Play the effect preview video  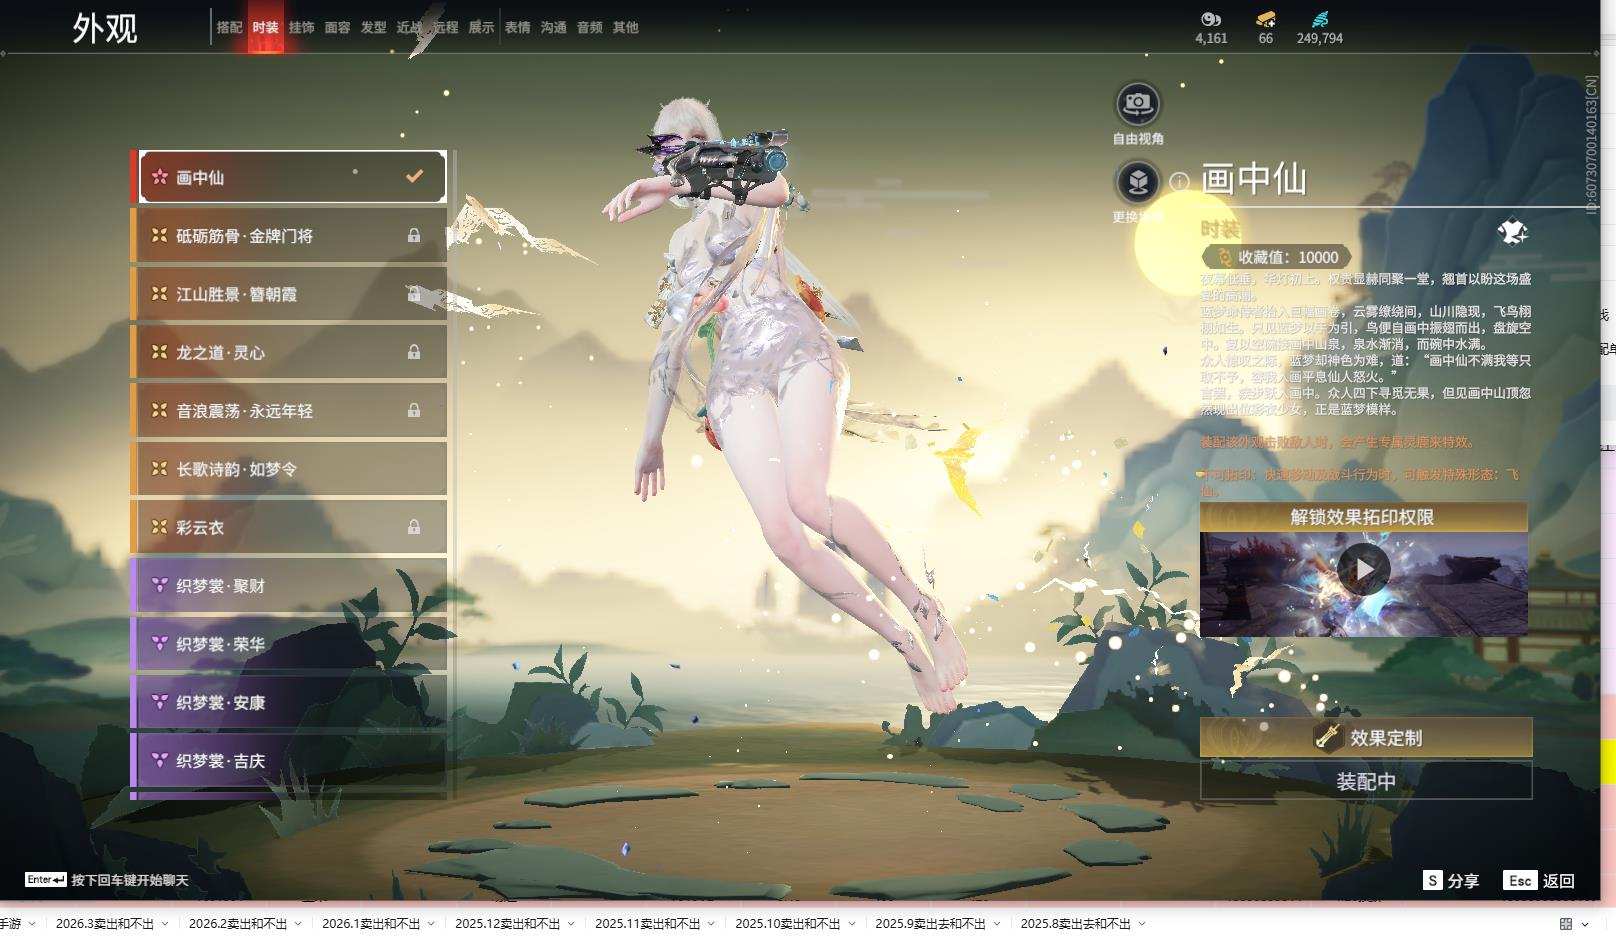click(1363, 569)
